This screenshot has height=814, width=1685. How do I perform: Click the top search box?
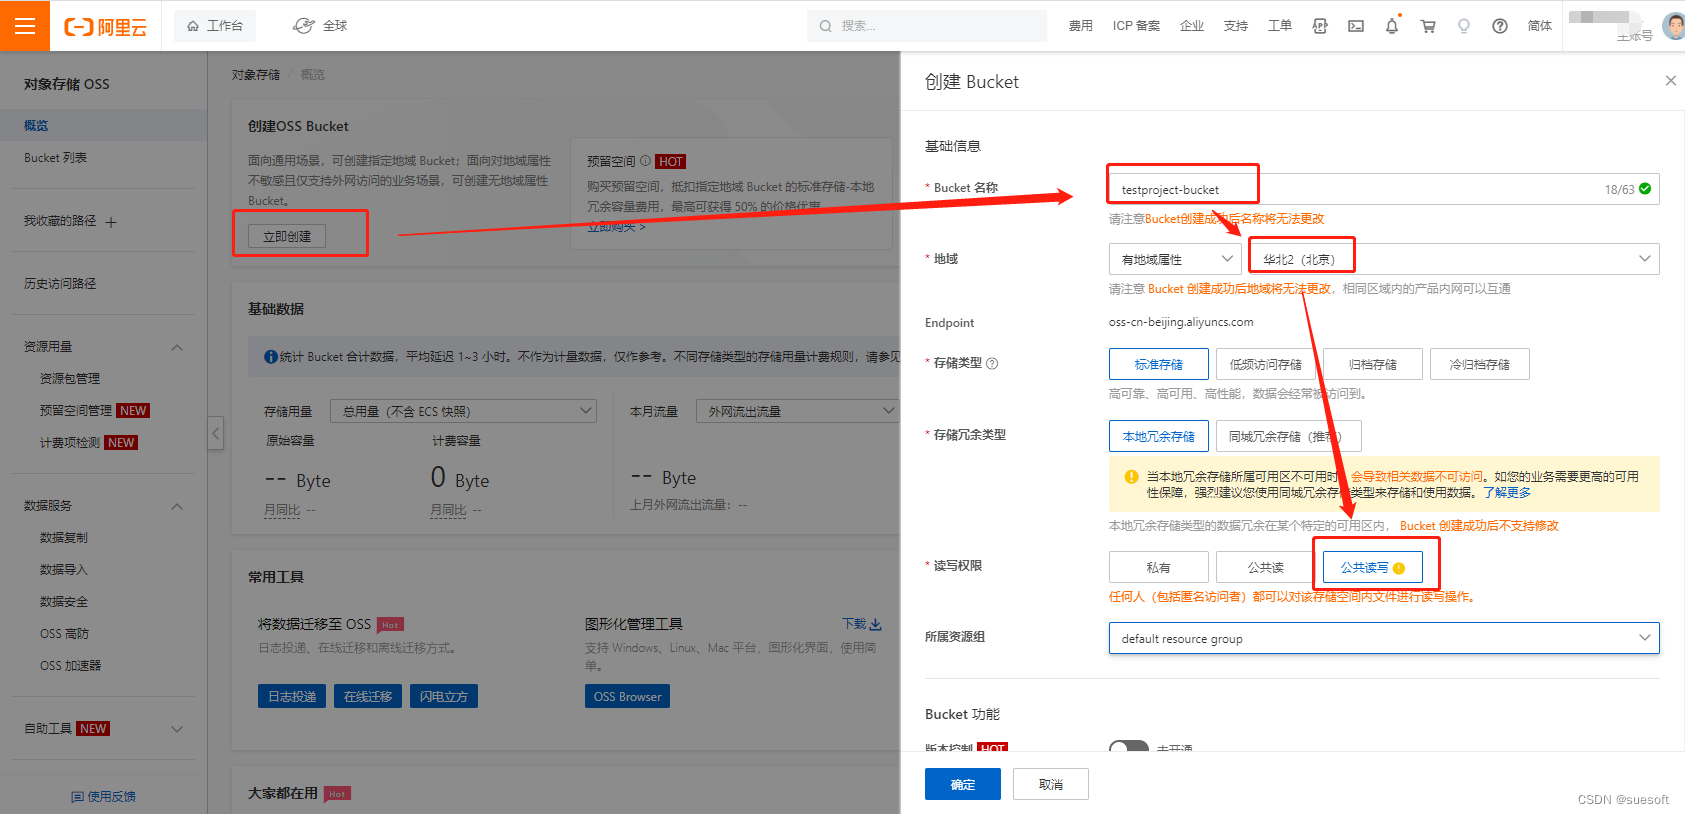click(927, 26)
